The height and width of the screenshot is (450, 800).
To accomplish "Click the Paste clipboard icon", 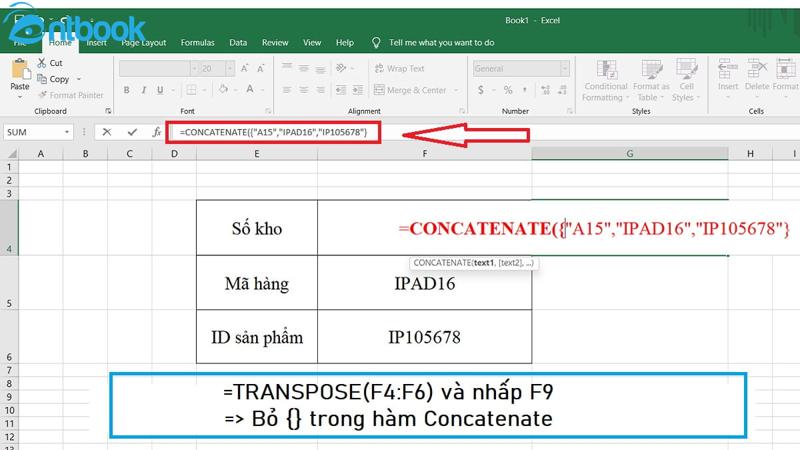I will tap(20, 71).
